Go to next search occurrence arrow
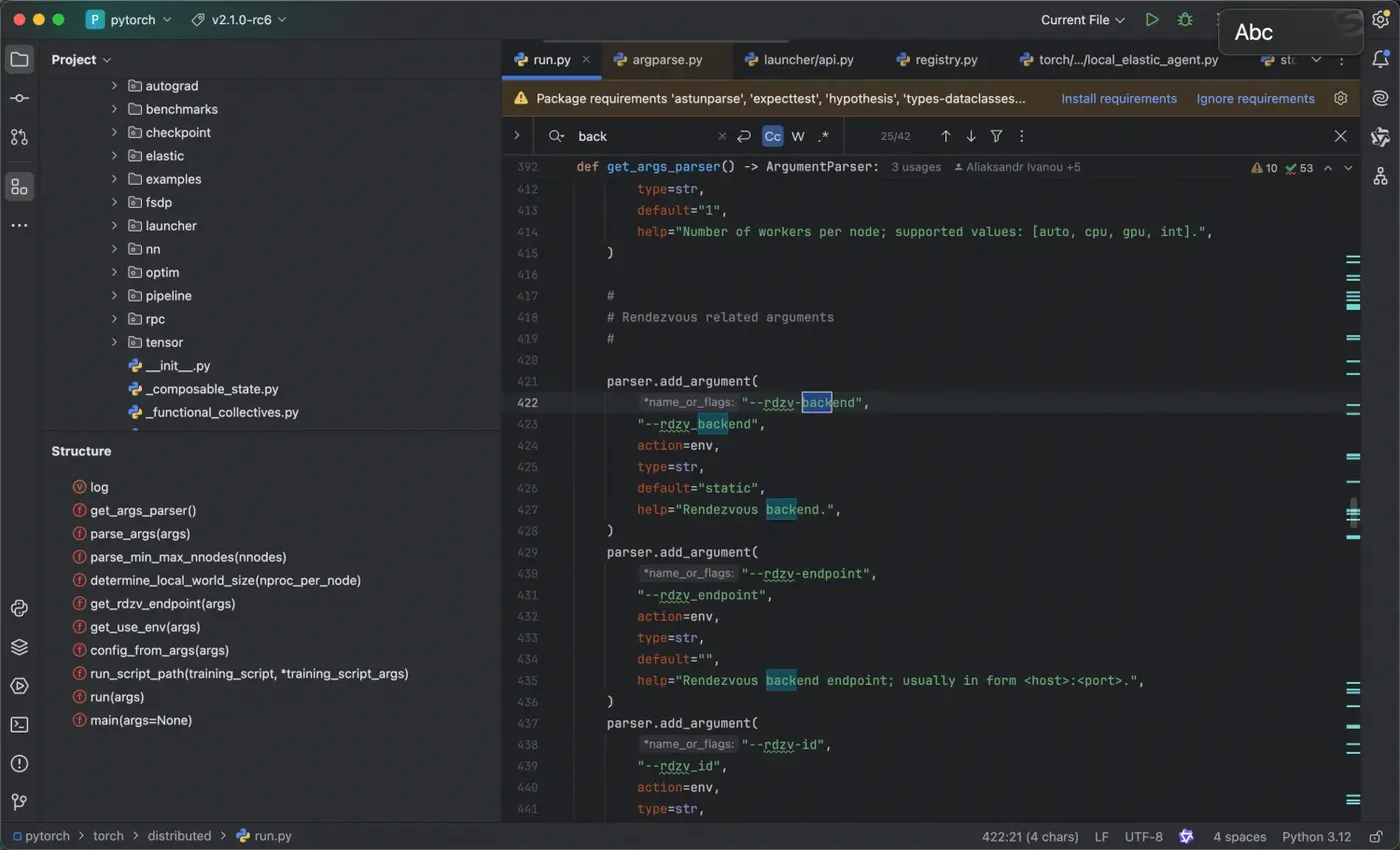Screen dimensions: 1400x850 pos(970,136)
